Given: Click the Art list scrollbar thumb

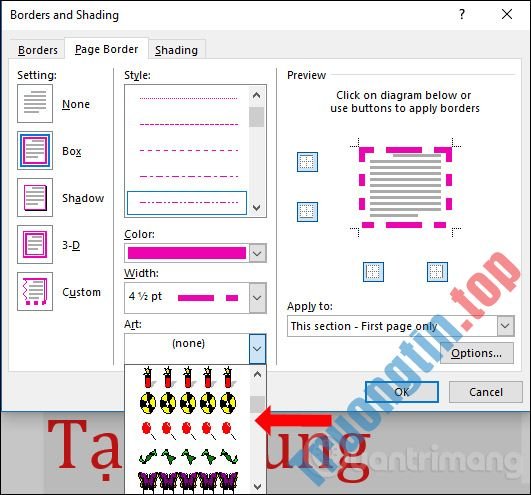Looking at the screenshot, I should point(258,405).
